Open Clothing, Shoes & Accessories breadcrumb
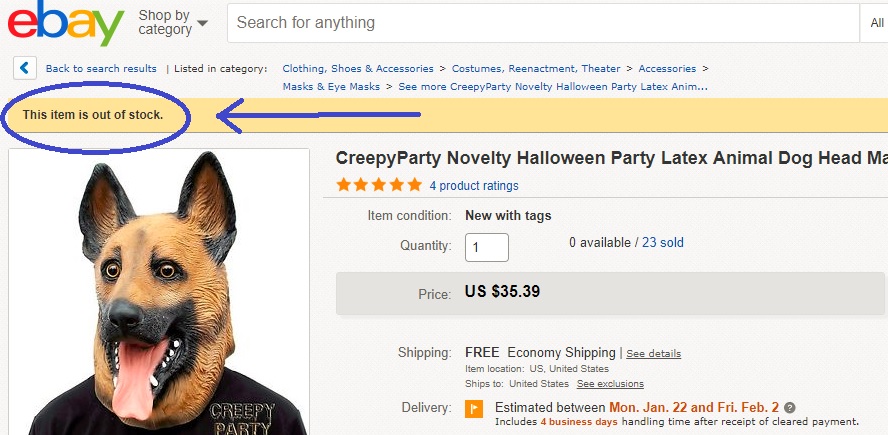This screenshot has height=435, width=888. 358,69
